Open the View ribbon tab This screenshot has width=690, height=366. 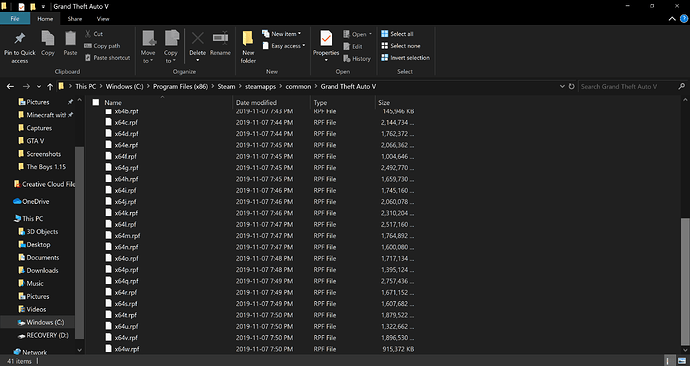click(x=103, y=19)
